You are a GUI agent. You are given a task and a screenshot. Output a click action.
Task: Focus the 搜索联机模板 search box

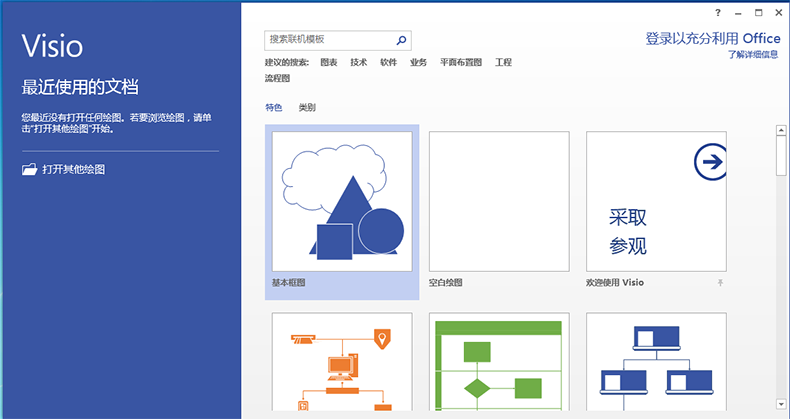[x=338, y=40]
